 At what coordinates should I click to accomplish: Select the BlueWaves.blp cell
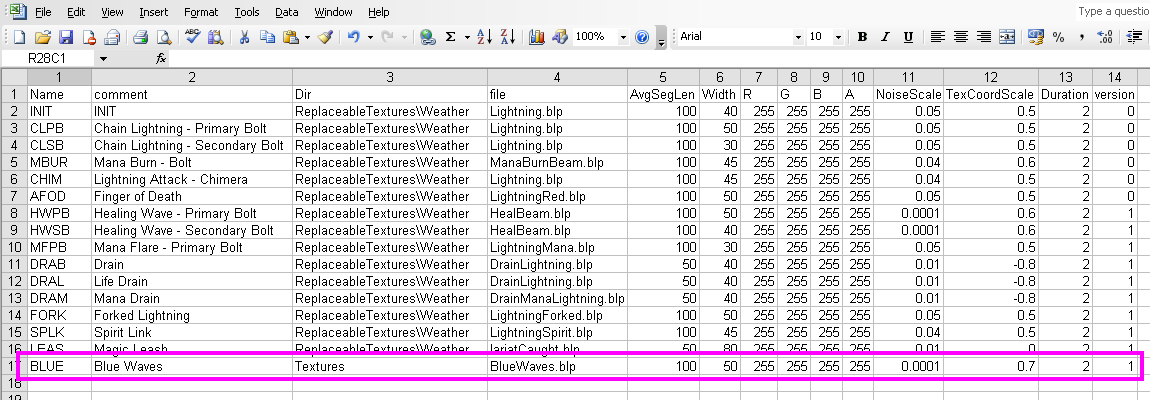[x=557, y=366]
